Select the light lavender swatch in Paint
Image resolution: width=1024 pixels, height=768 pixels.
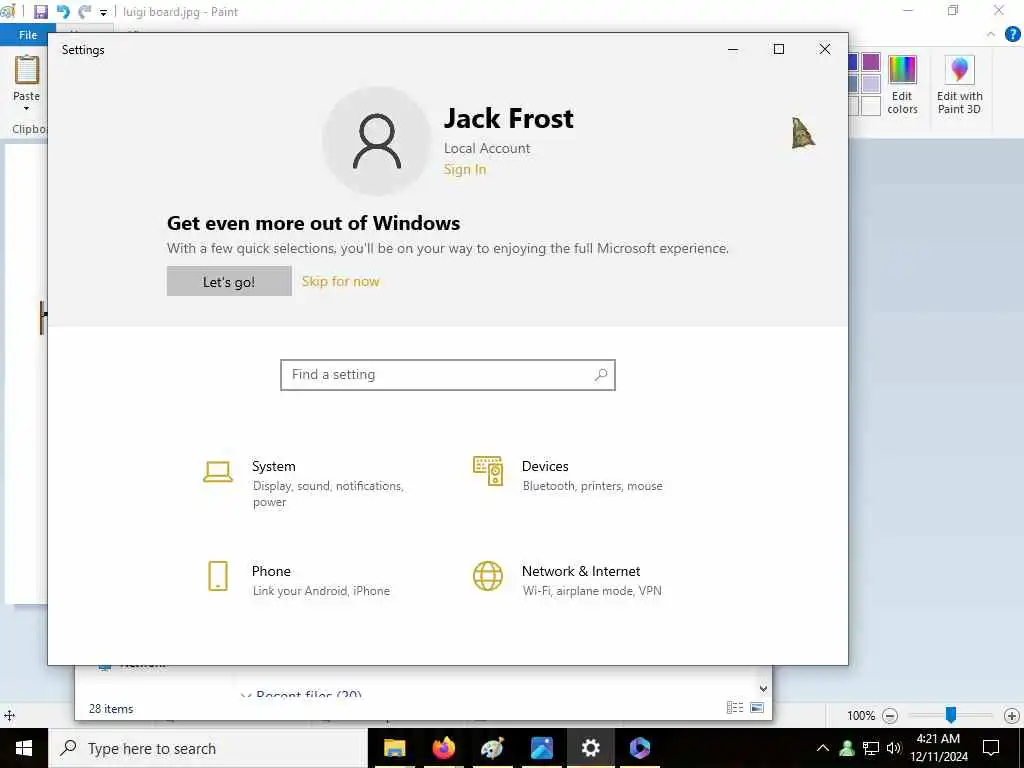[871, 84]
